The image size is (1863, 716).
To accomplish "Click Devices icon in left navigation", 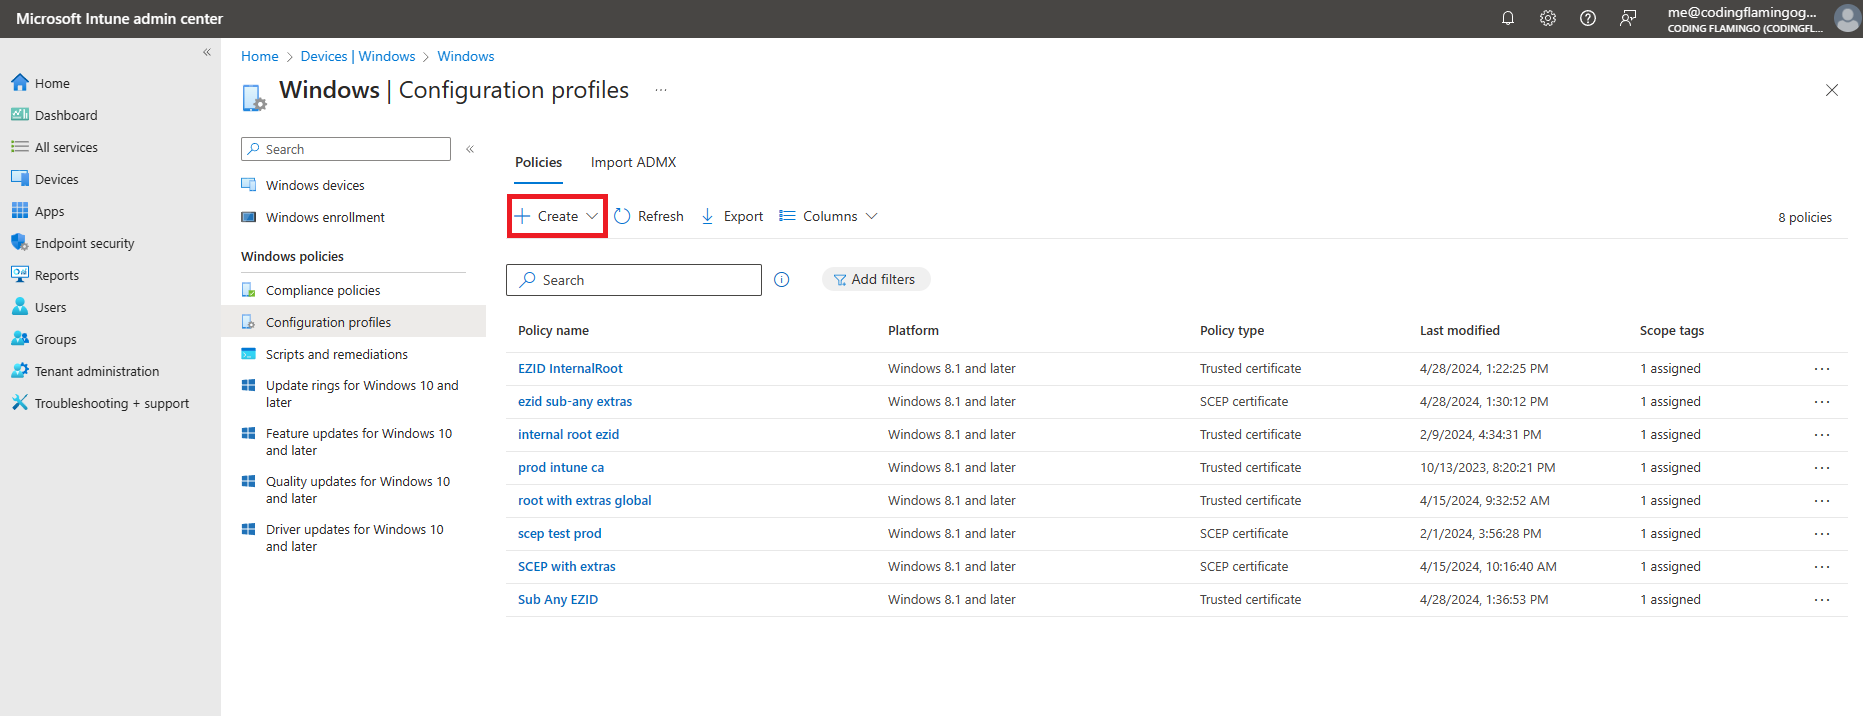I will 20,179.
